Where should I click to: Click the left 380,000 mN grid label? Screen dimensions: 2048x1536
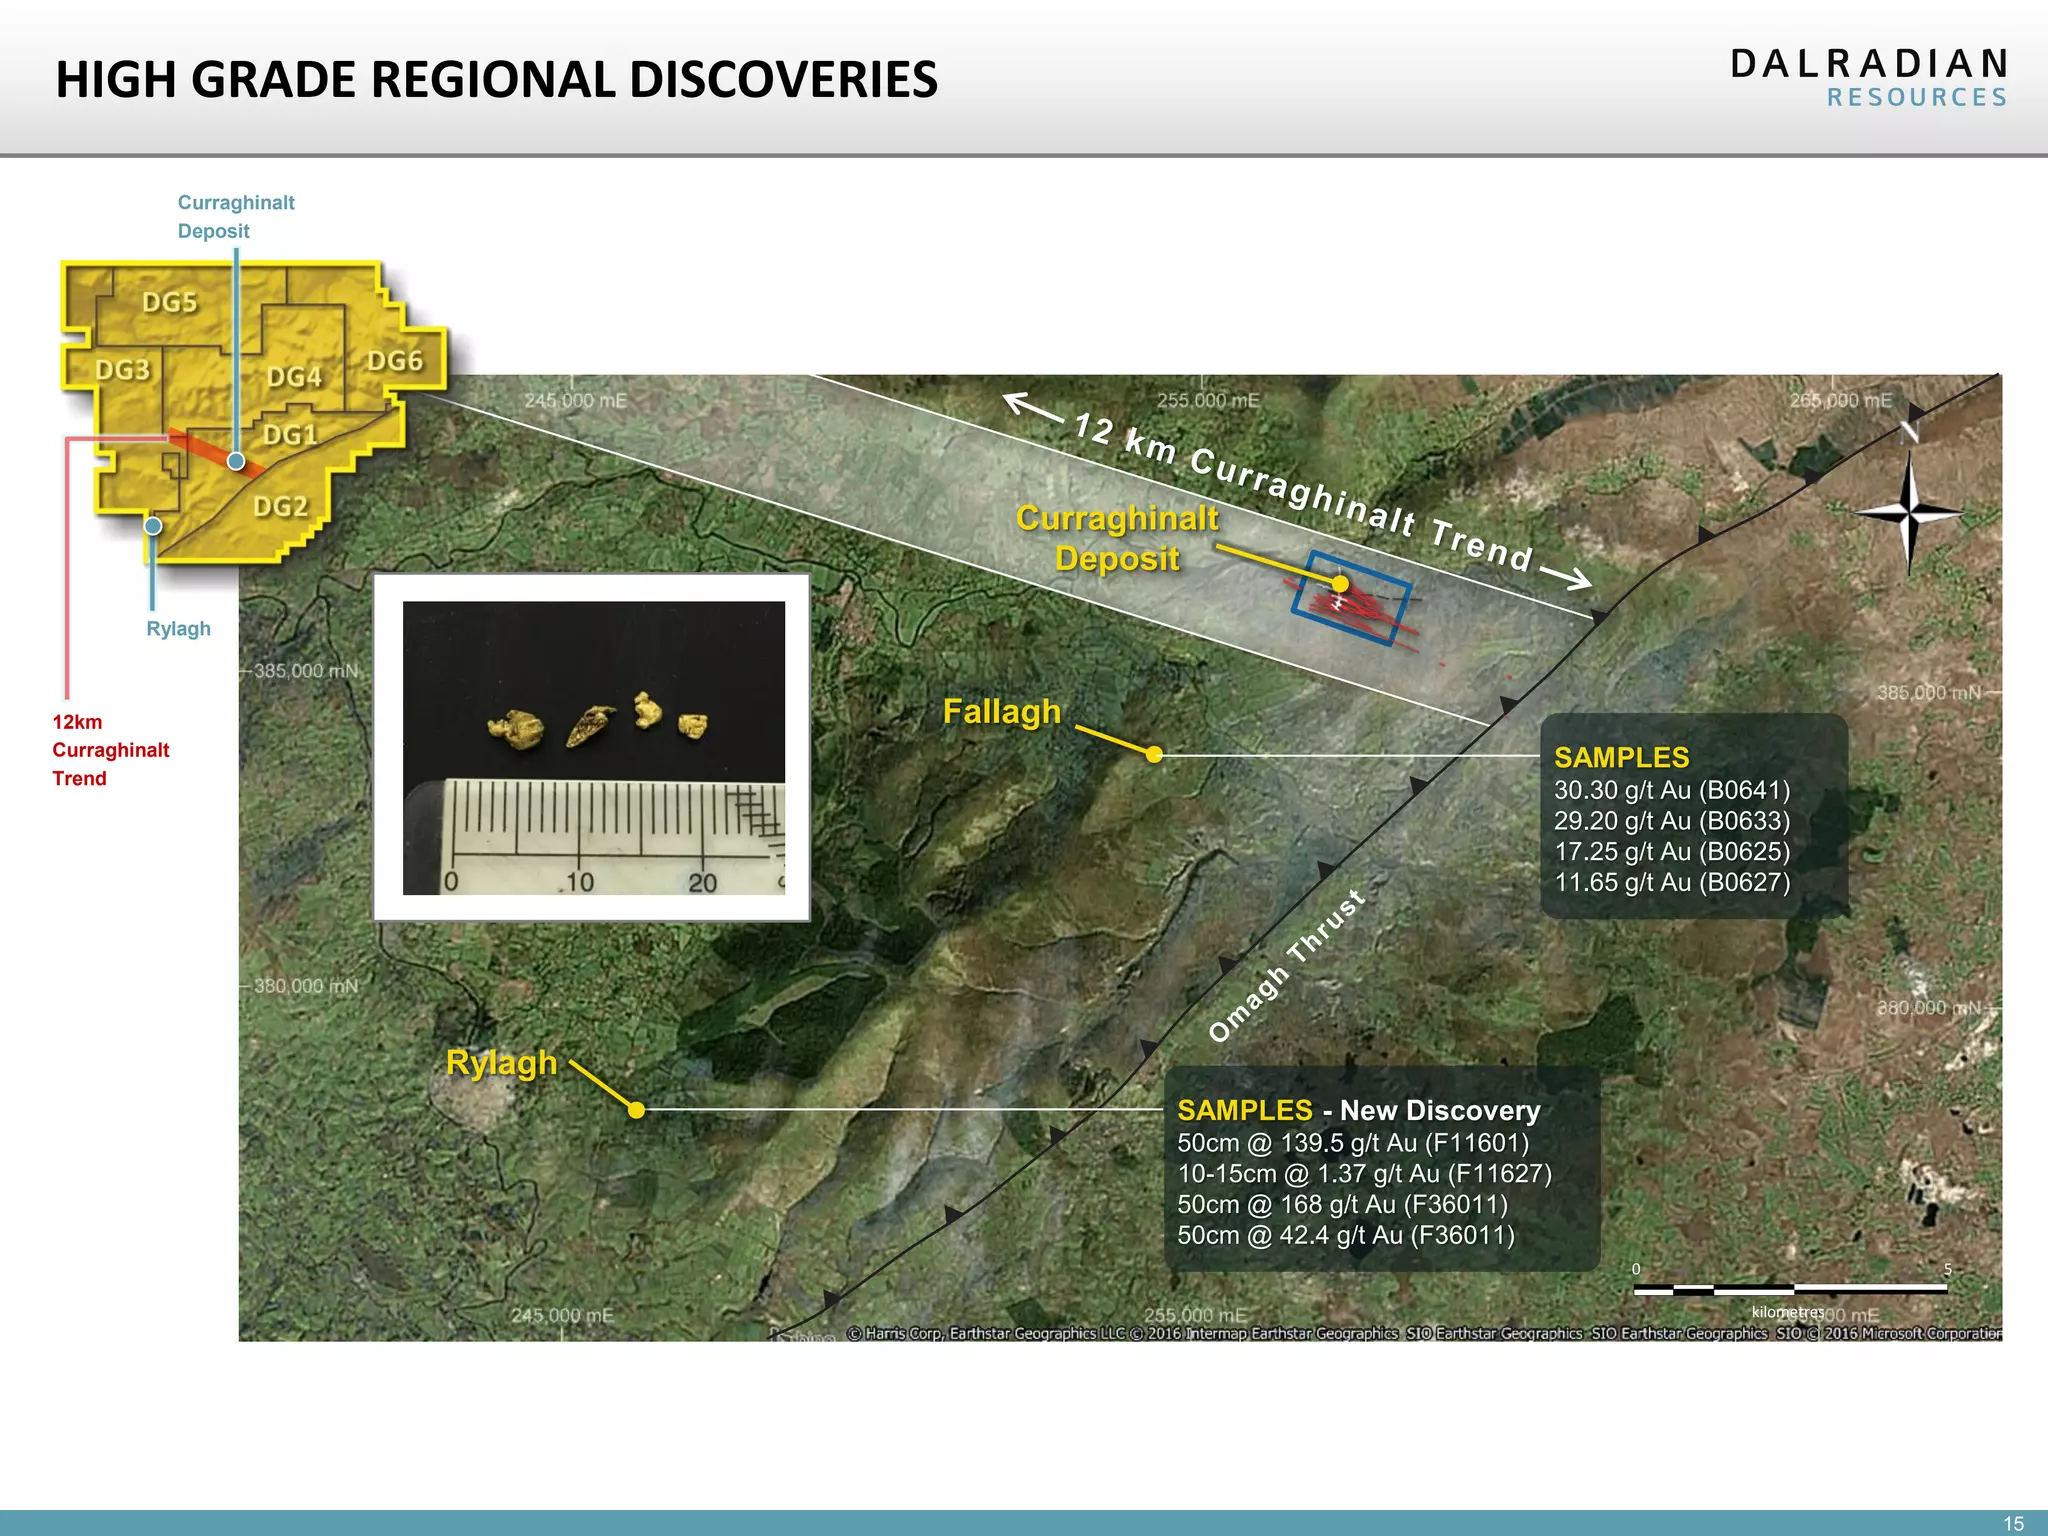(306, 986)
